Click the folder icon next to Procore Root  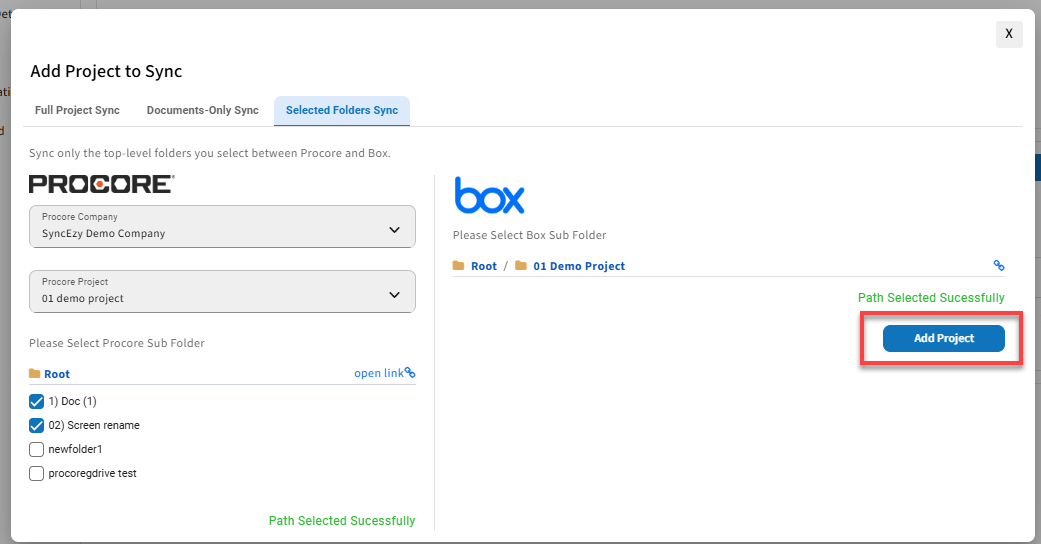point(35,373)
